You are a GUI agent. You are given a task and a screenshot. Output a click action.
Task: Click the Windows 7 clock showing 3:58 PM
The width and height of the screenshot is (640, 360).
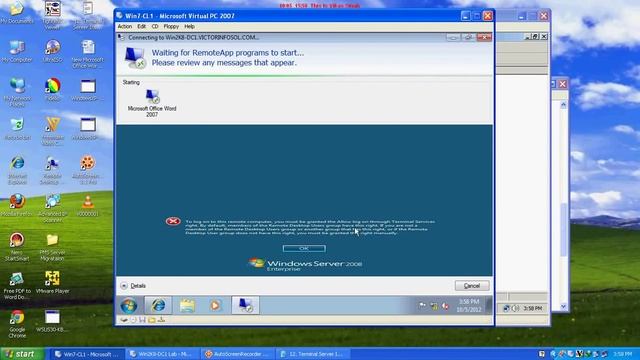tap(469, 305)
